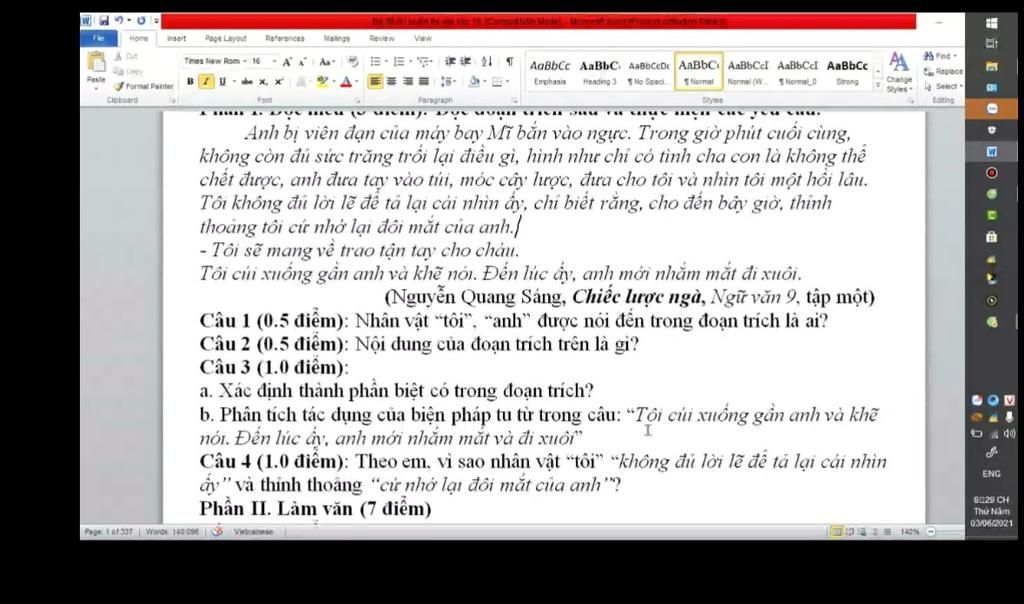Apply the red font color
The image size is (1024, 604).
[x=346, y=82]
